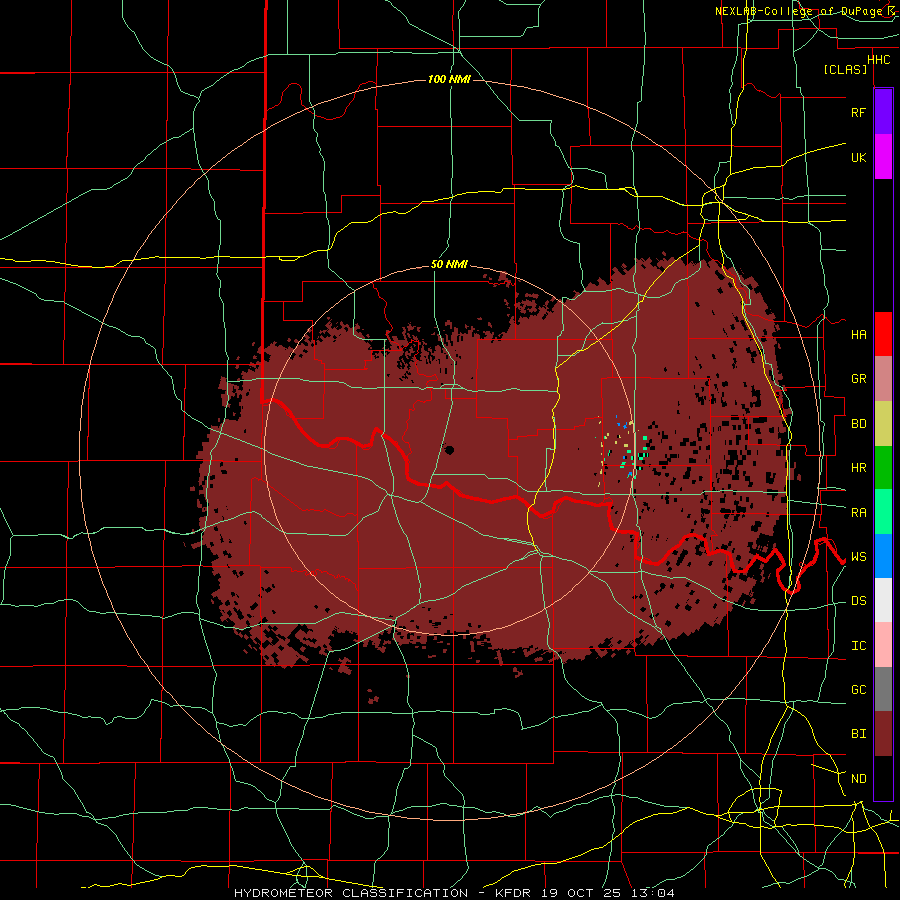
Task: Click the UK magenta legend swatch
Action: point(883,157)
